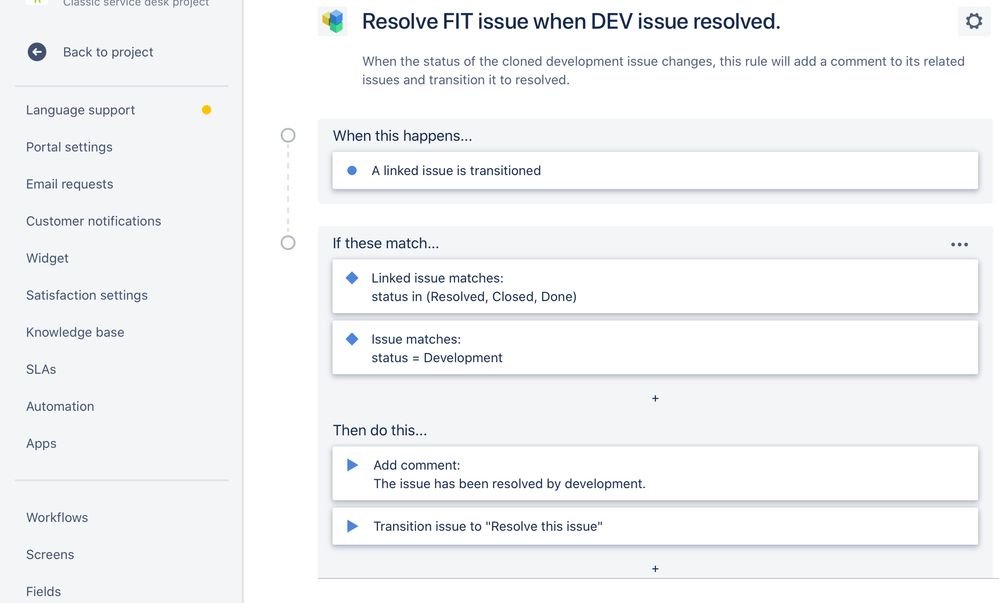Click the plus icon below the Transition issue action

[655, 569]
